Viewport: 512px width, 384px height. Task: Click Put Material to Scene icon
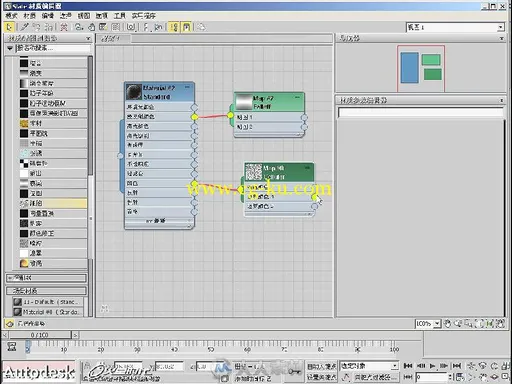pyautogui.click(x=37, y=27)
